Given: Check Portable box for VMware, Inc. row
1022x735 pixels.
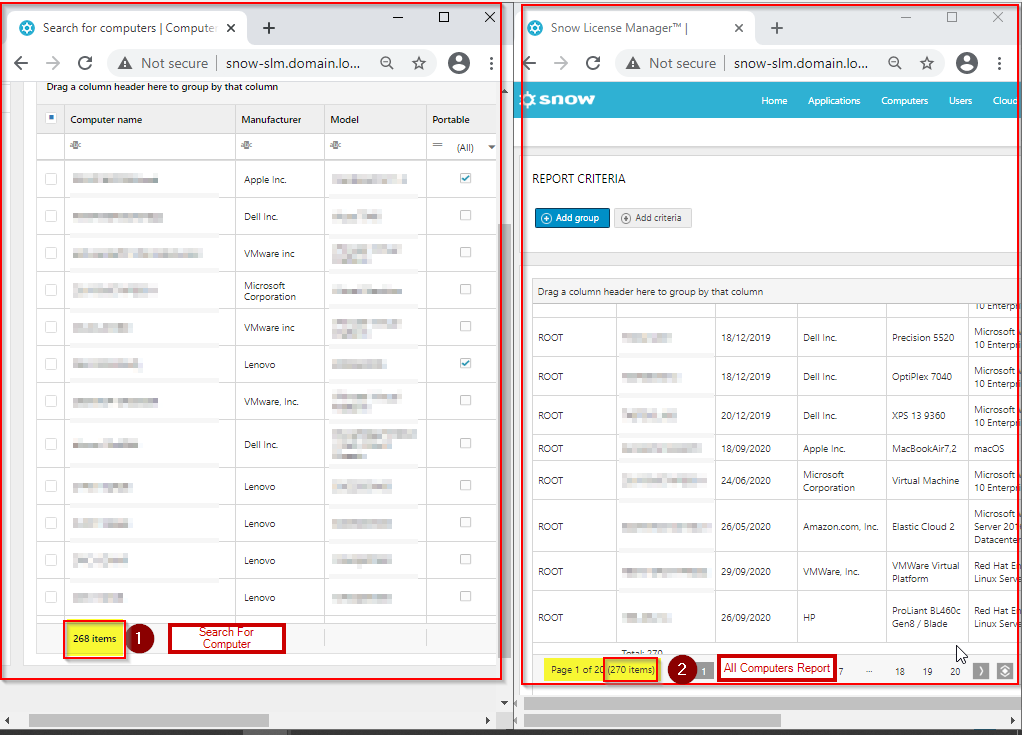Looking at the screenshot, I should point(465,400).
